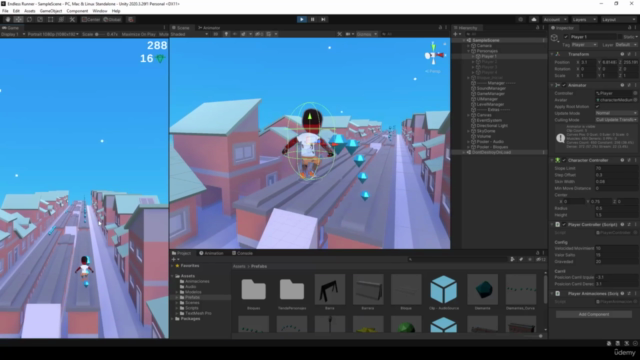Toggle 2D view in Scene toolbar
Viewport: 640px width, 360px height.
tap(216, 34)
